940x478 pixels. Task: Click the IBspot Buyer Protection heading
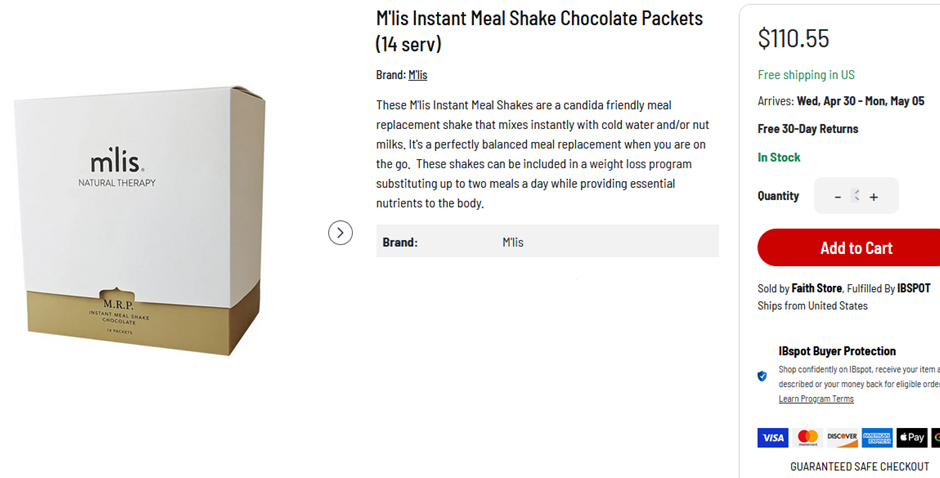837,351
